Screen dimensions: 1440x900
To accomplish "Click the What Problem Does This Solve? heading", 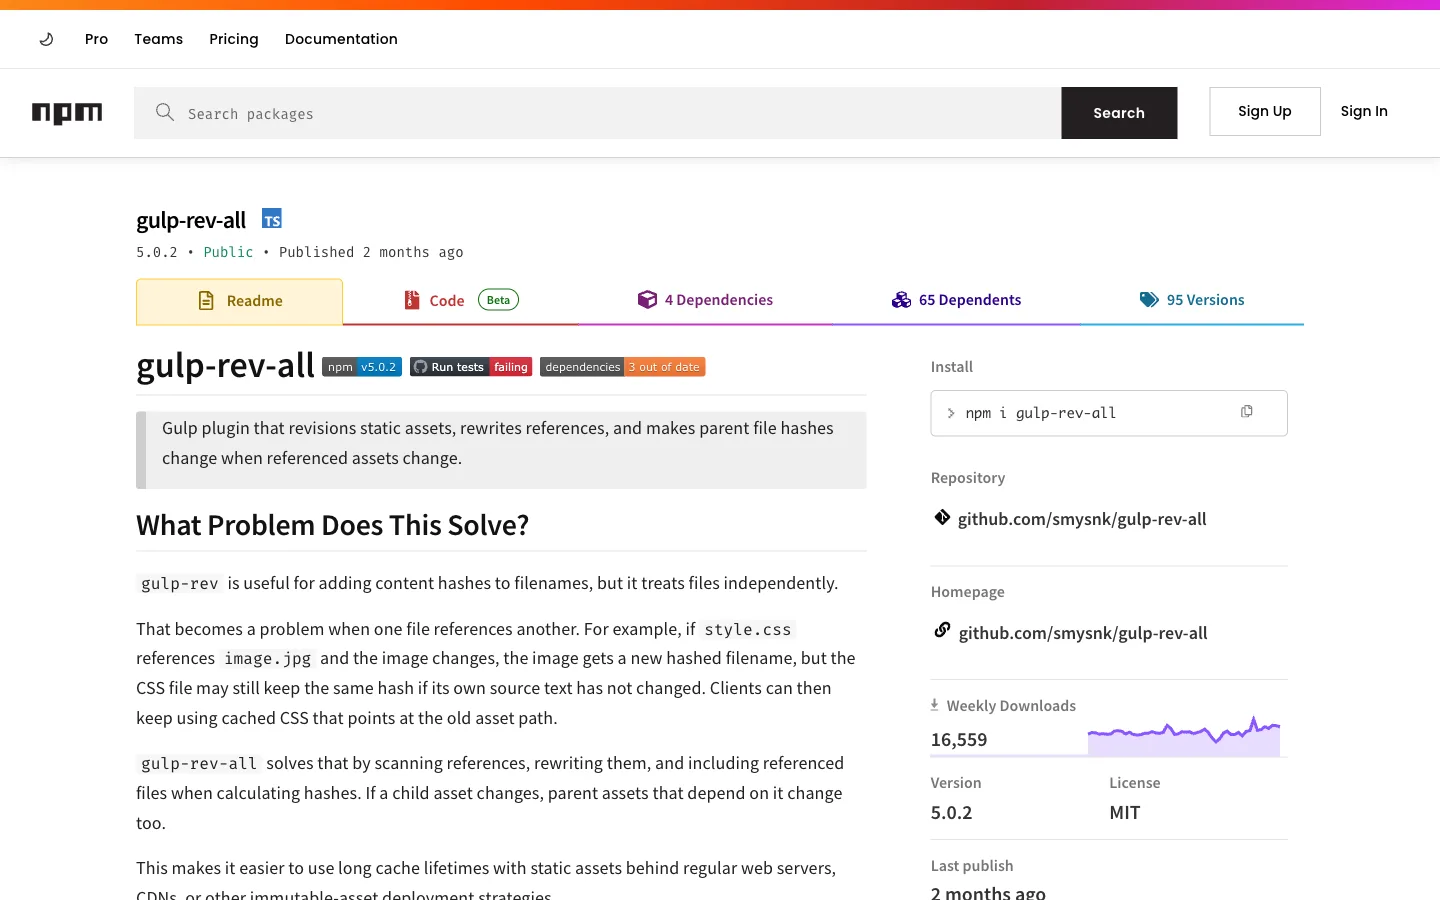I will coord(332,525).
